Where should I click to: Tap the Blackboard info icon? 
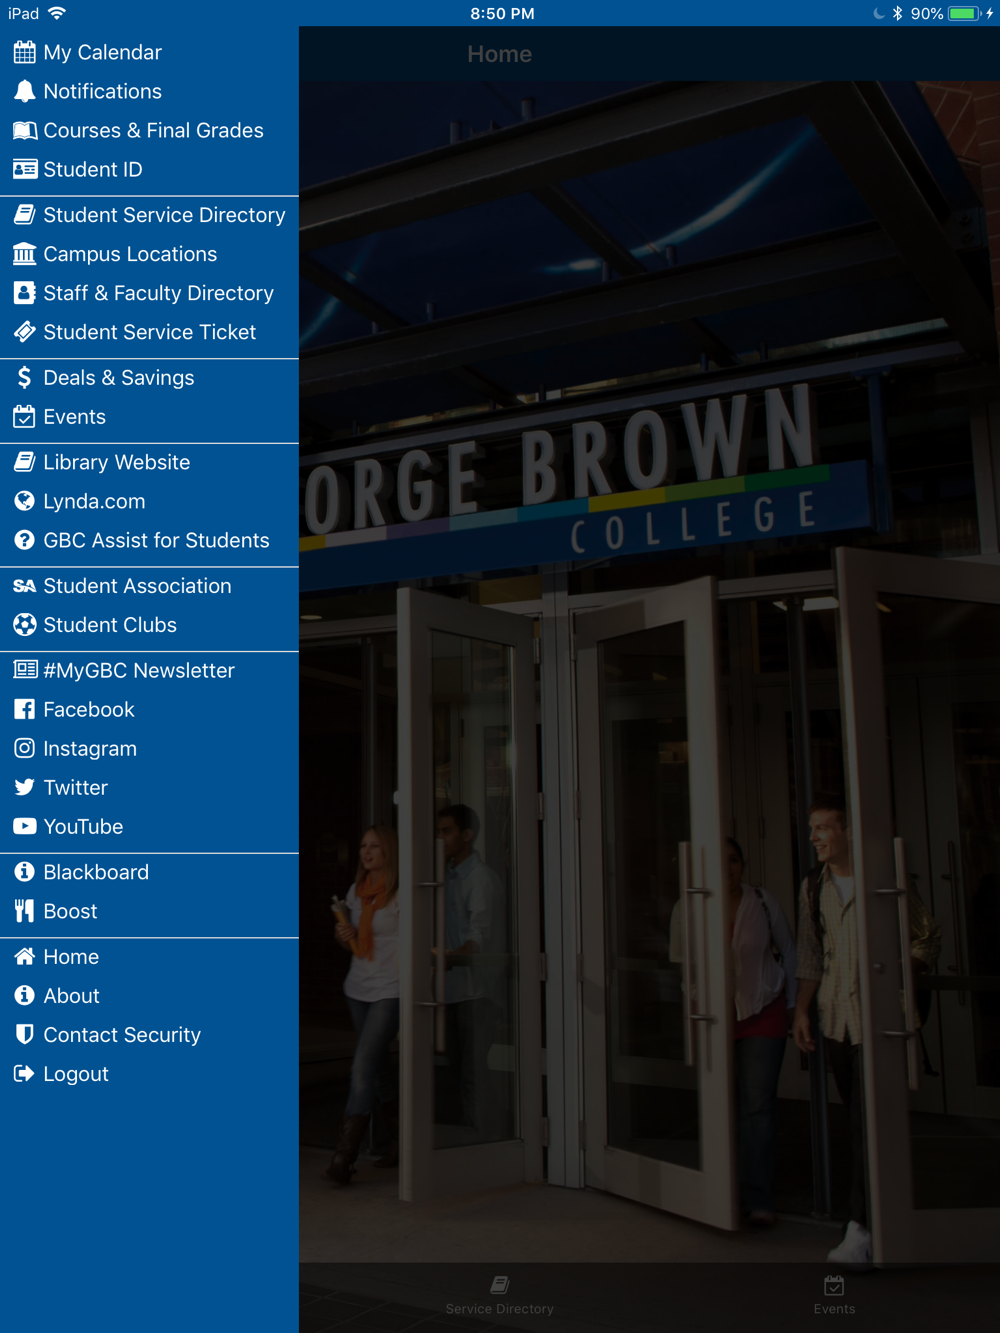coord(25,871)
